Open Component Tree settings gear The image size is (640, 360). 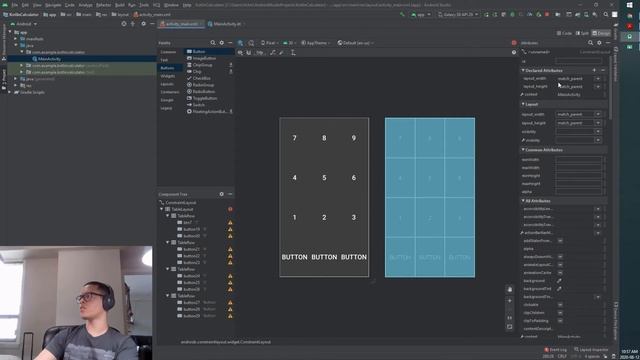(222, 194)
